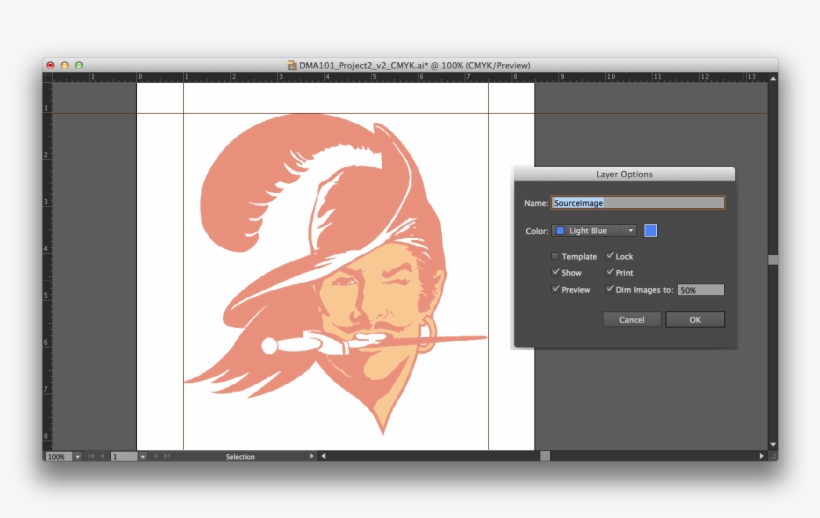Viewport: 820px width, 518px height.
Task: Select the 50% dim images value field
Action: click(x=701, y=290)
